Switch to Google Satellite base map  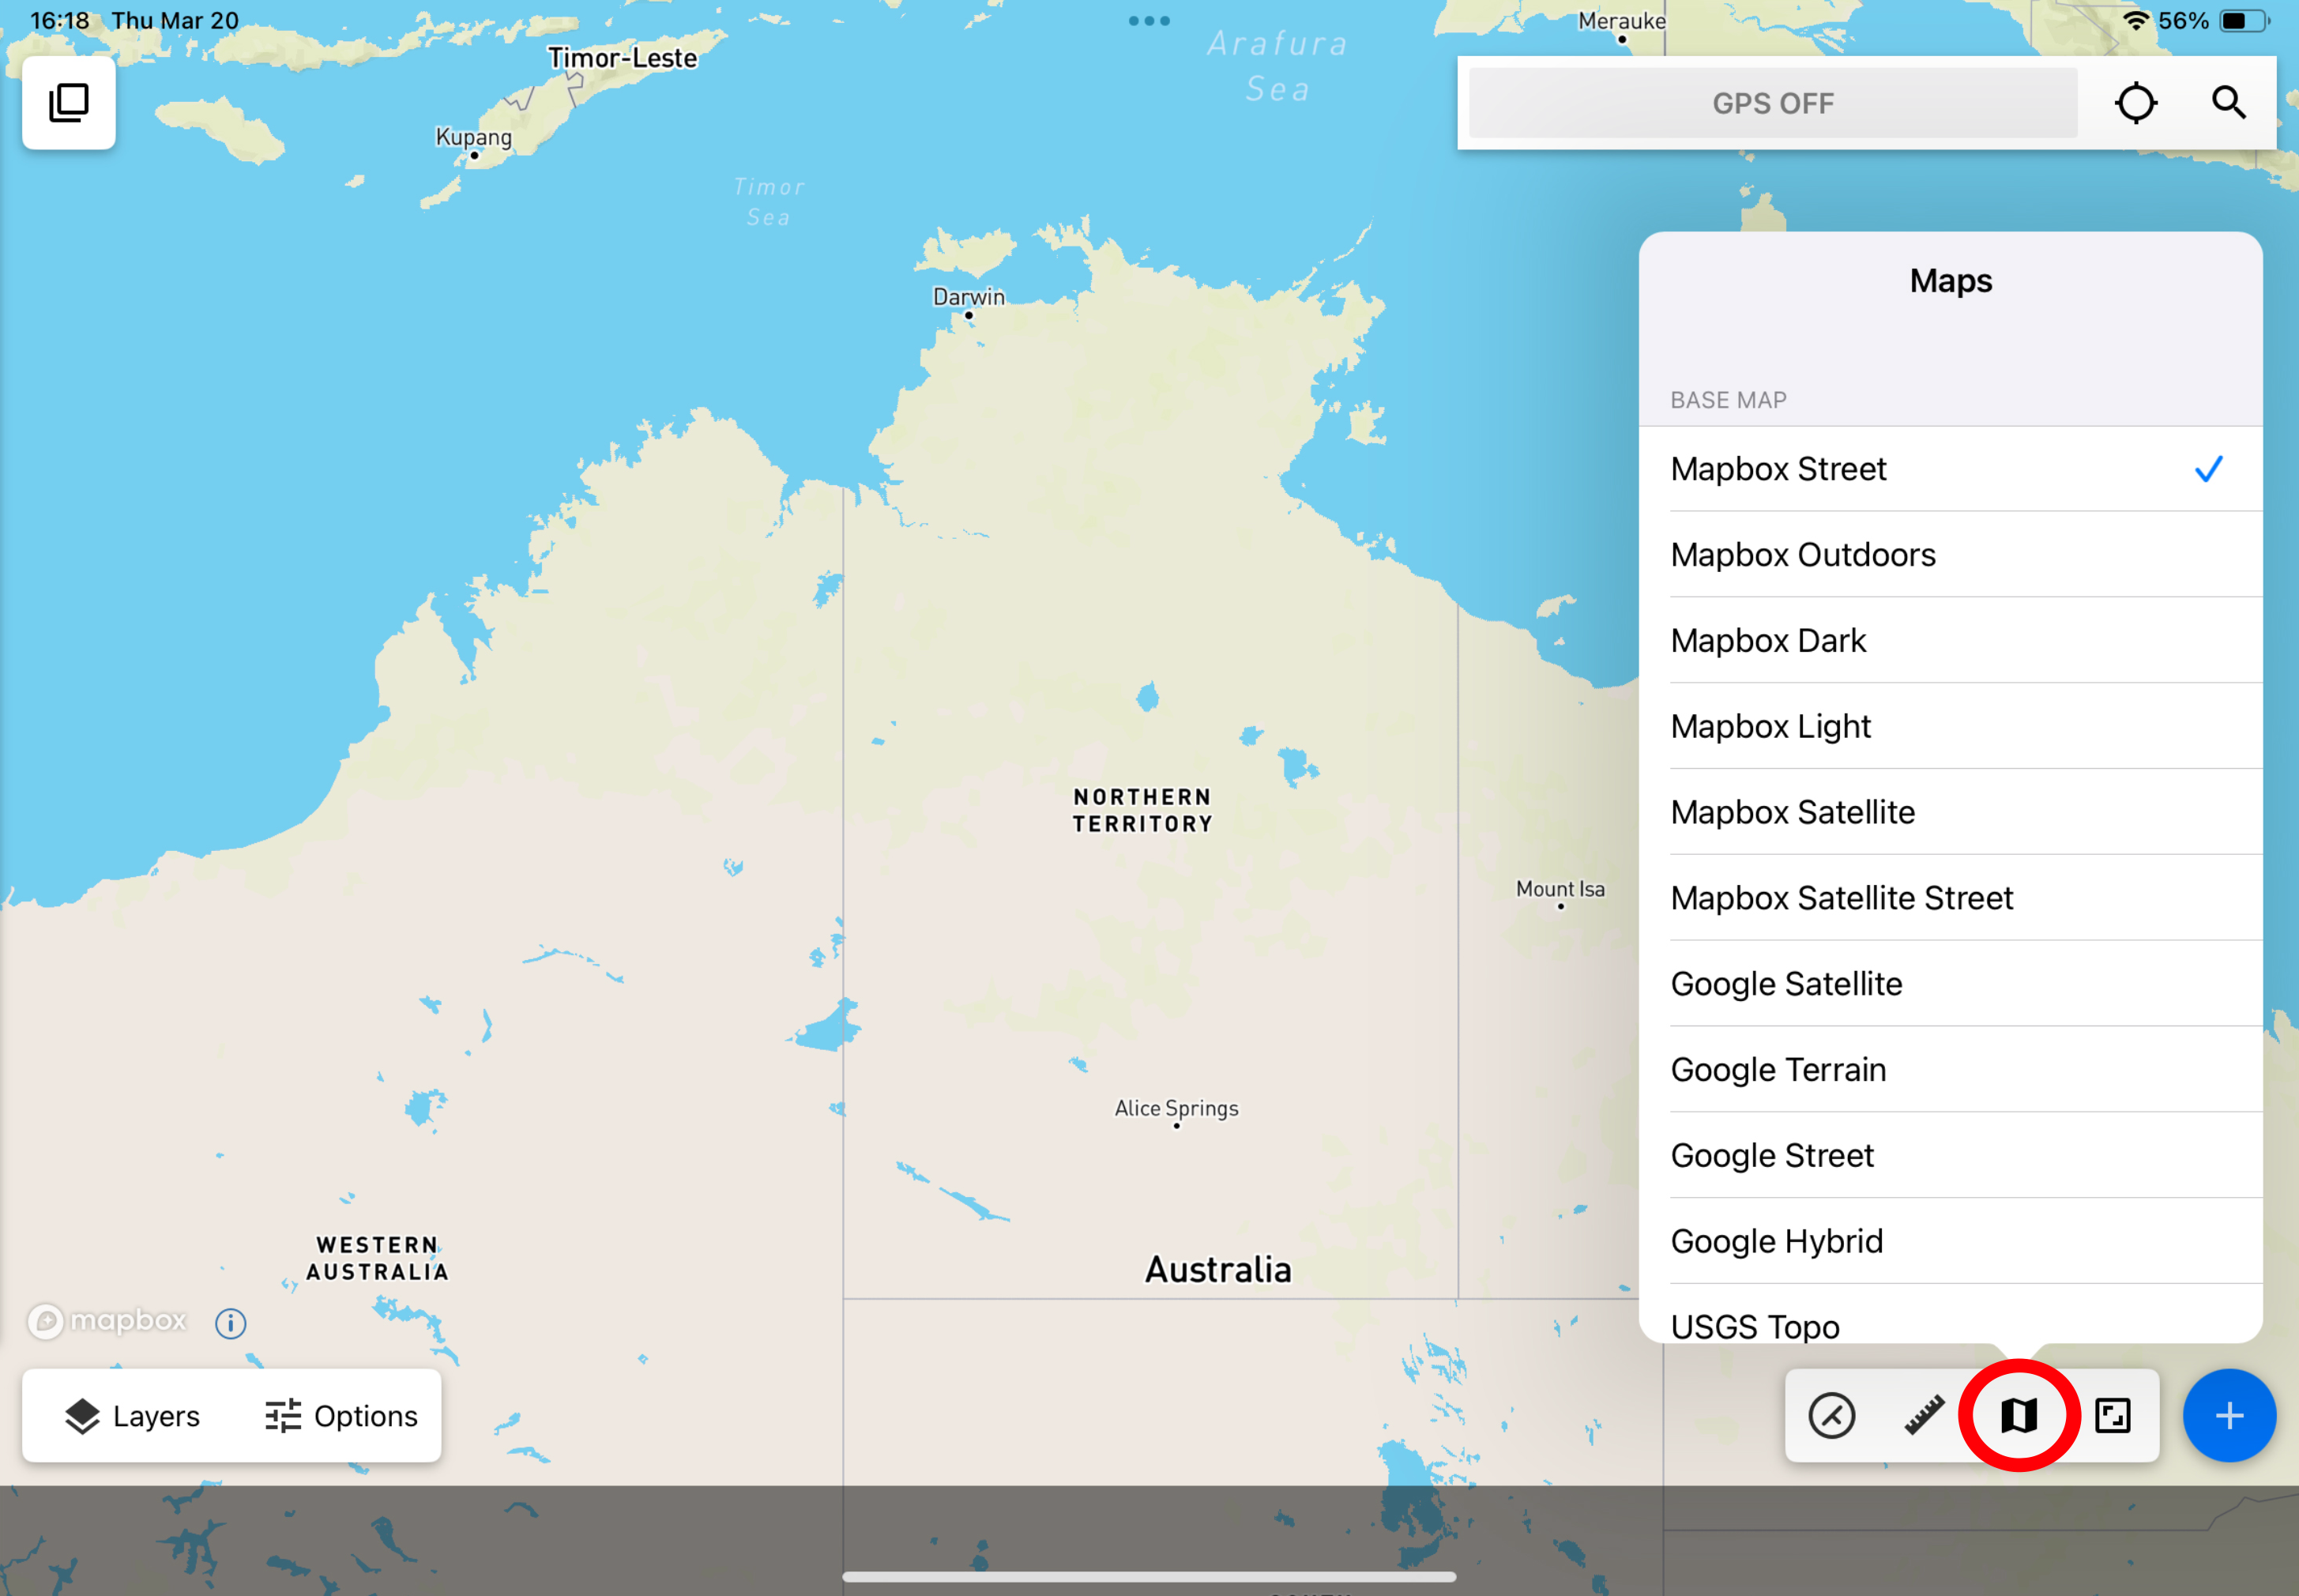(1950, 984)
